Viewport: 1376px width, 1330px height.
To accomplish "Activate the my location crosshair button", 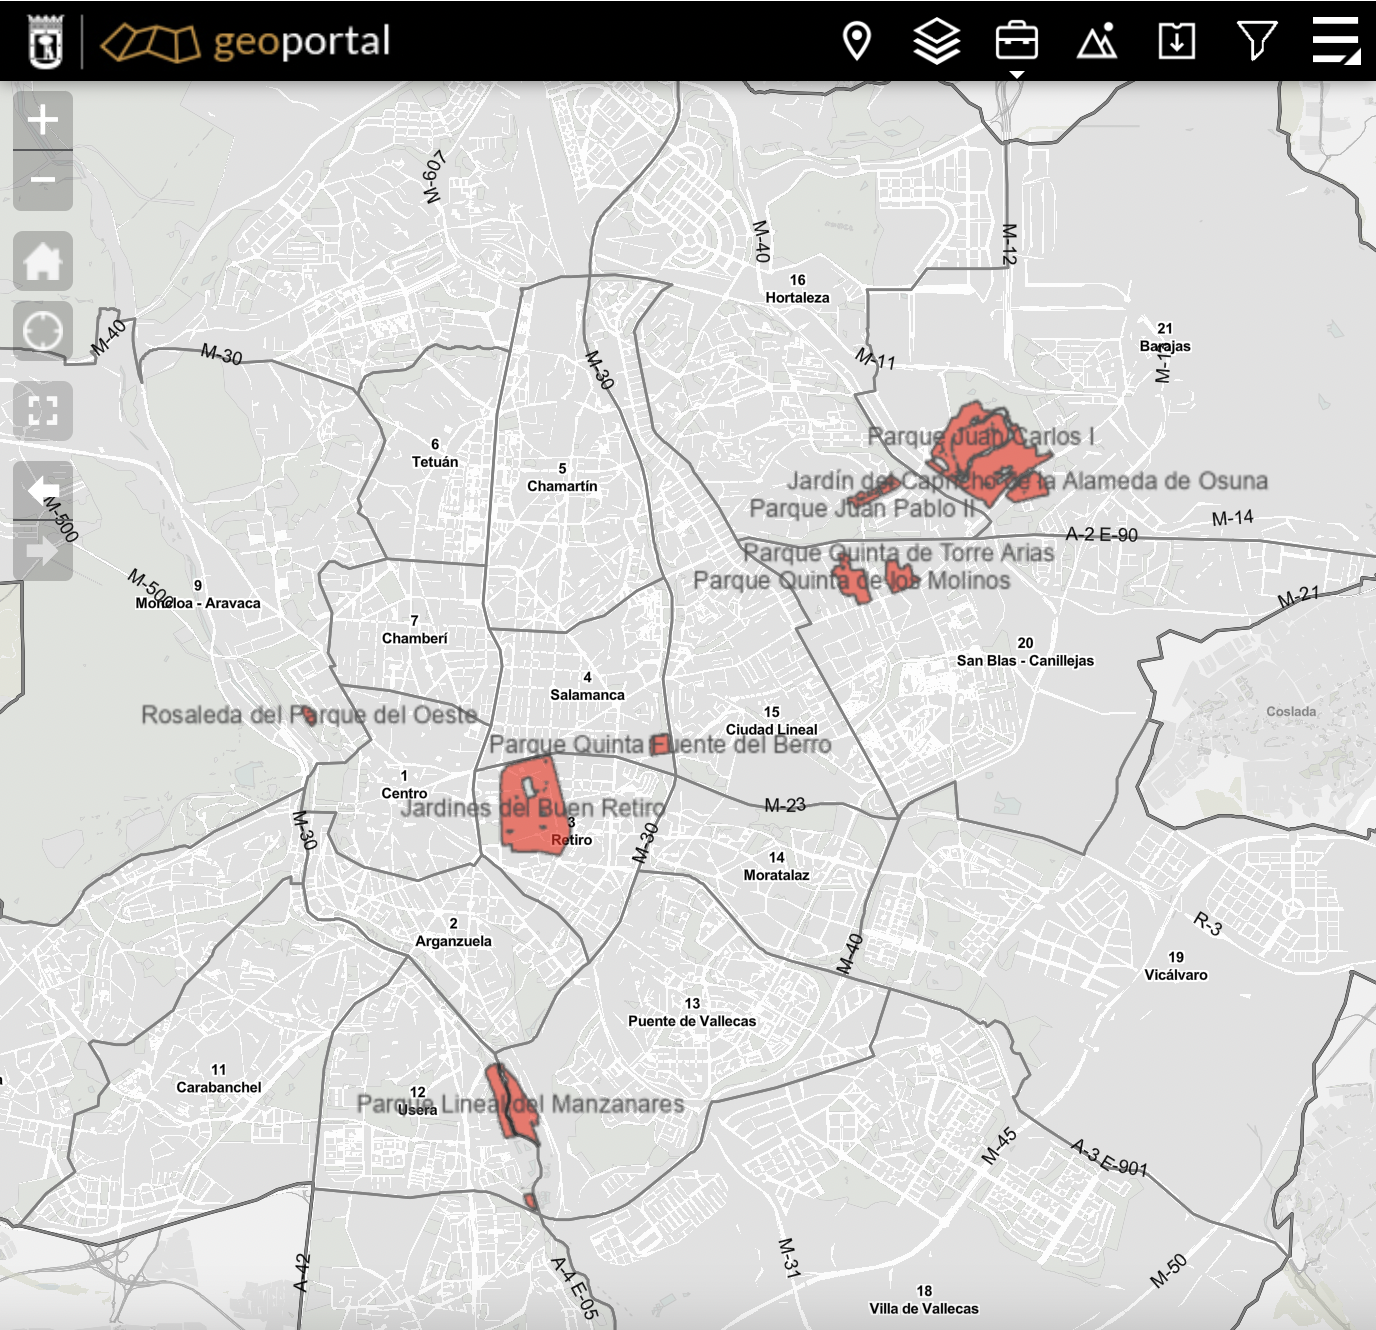I will point(43,331).
